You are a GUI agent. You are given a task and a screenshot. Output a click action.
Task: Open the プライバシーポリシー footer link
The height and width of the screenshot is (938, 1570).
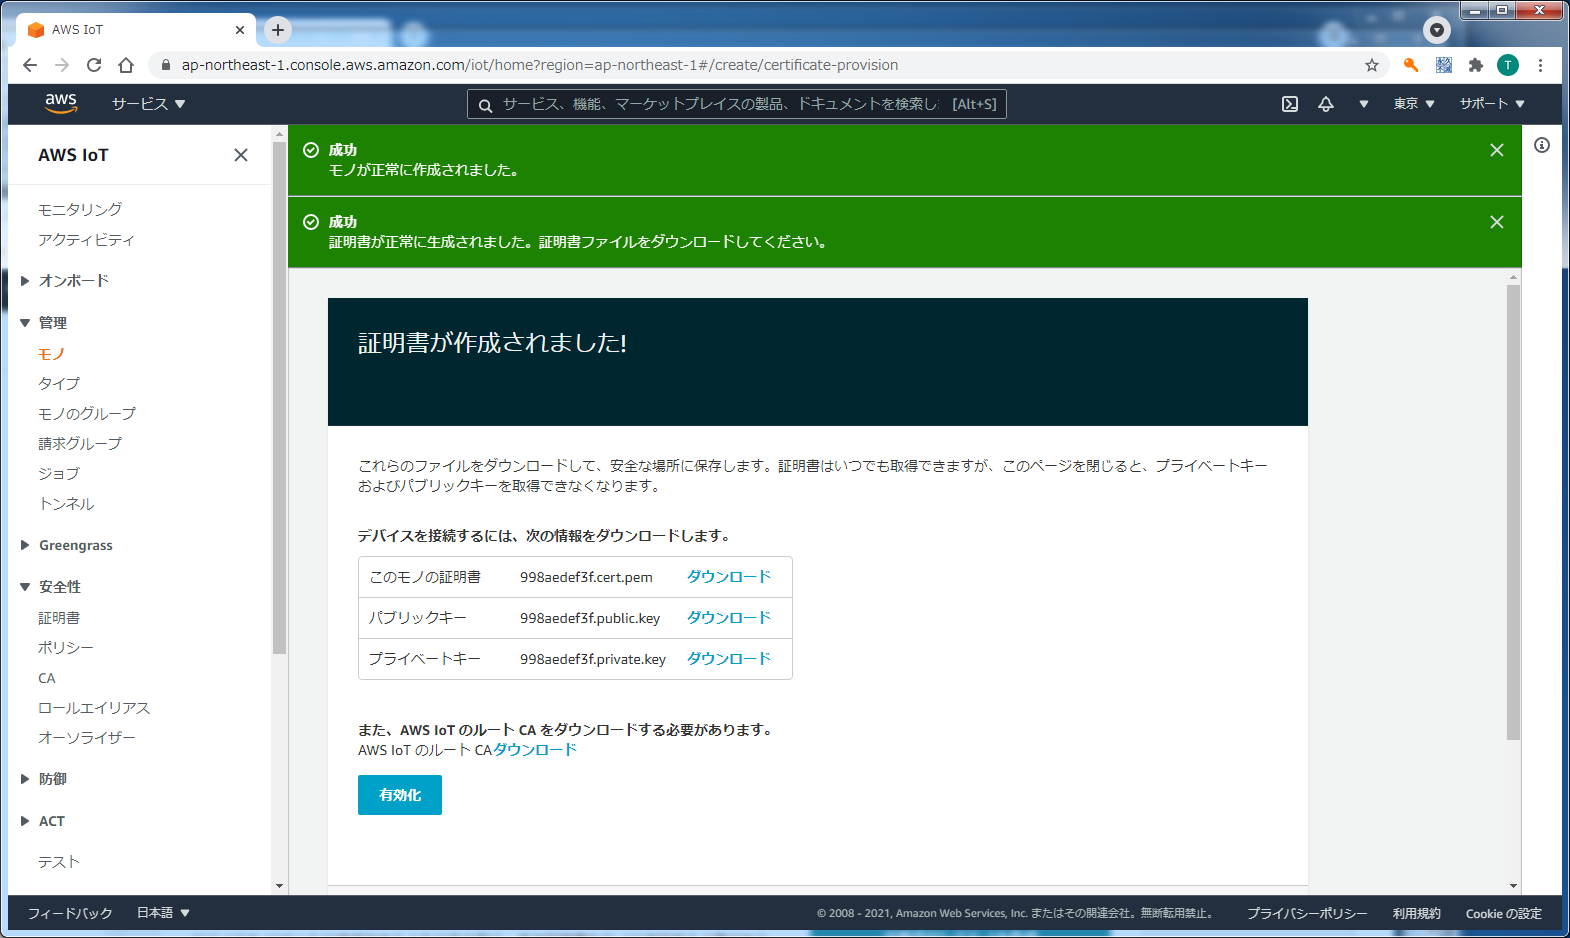point(1307,913)
